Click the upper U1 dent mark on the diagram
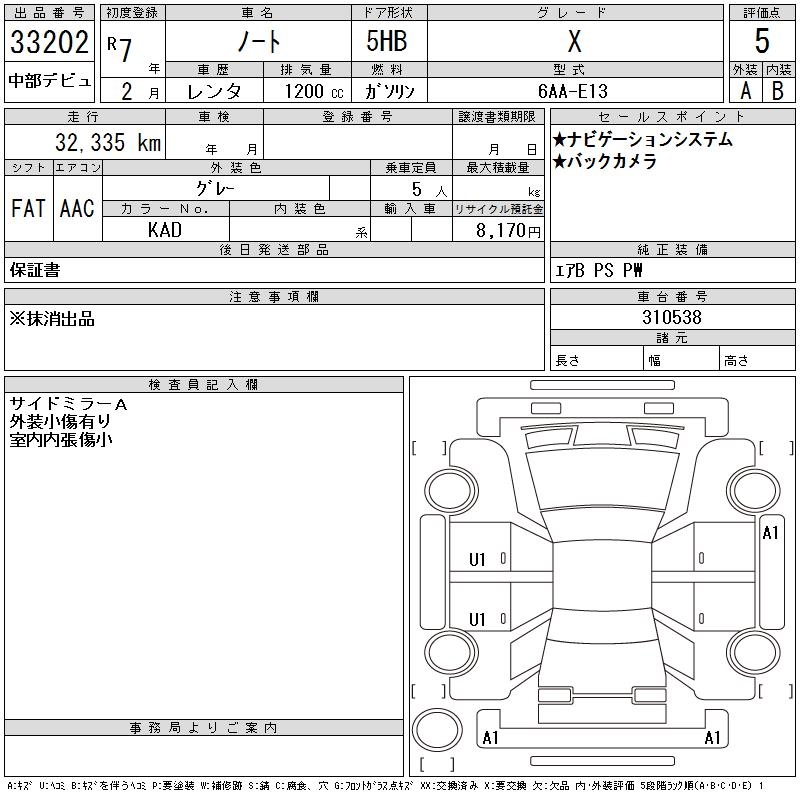This screenshot has width=800, height=800. coord(477,560)
